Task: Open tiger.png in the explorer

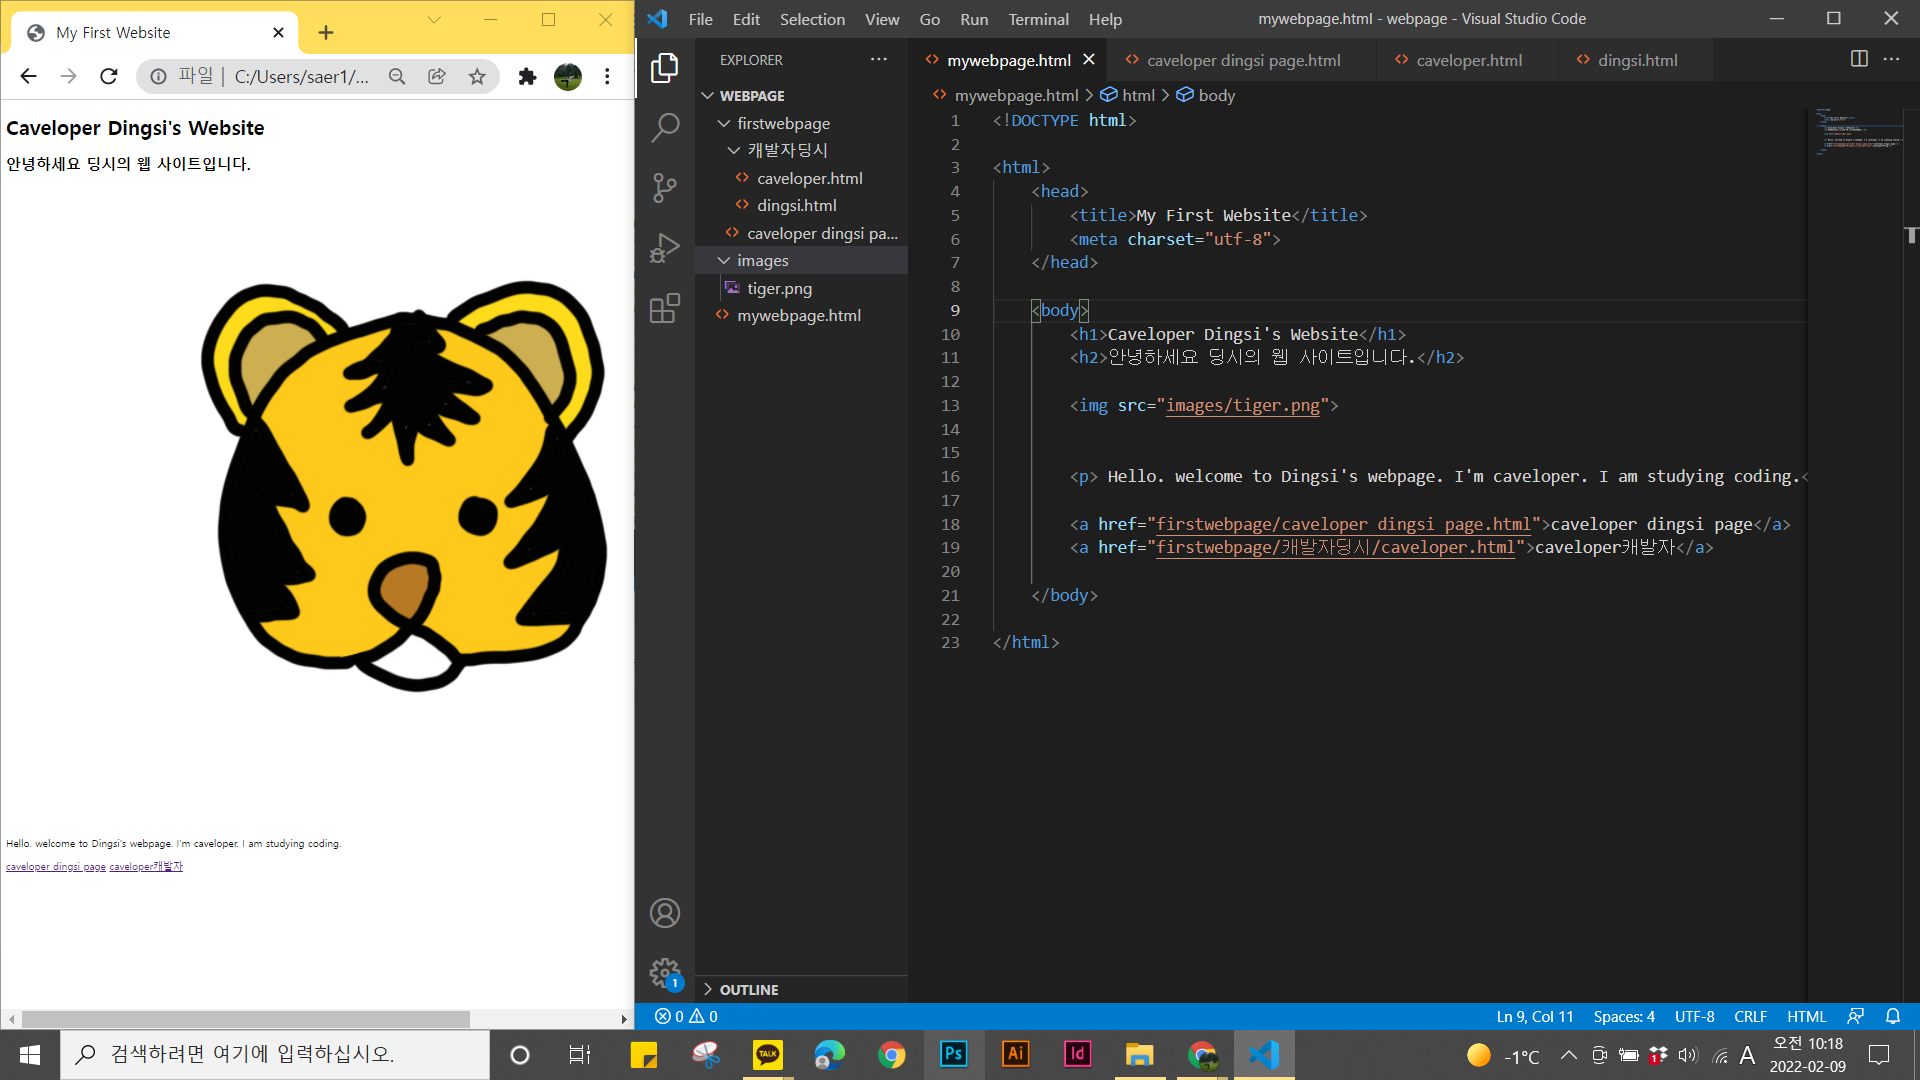Action: 779,288
